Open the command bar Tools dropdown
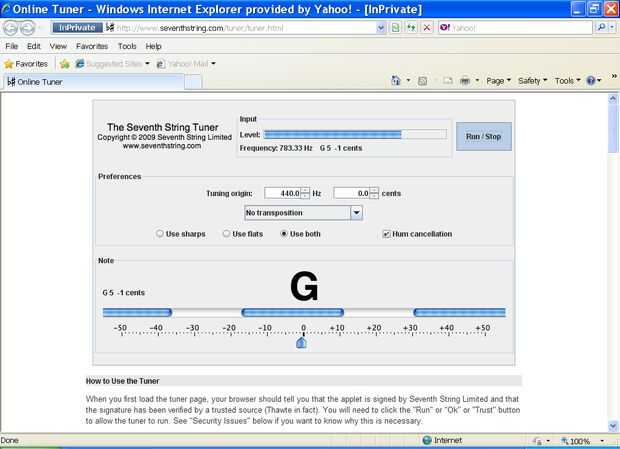Screen dimensions: 620x449 click(567, 81)
